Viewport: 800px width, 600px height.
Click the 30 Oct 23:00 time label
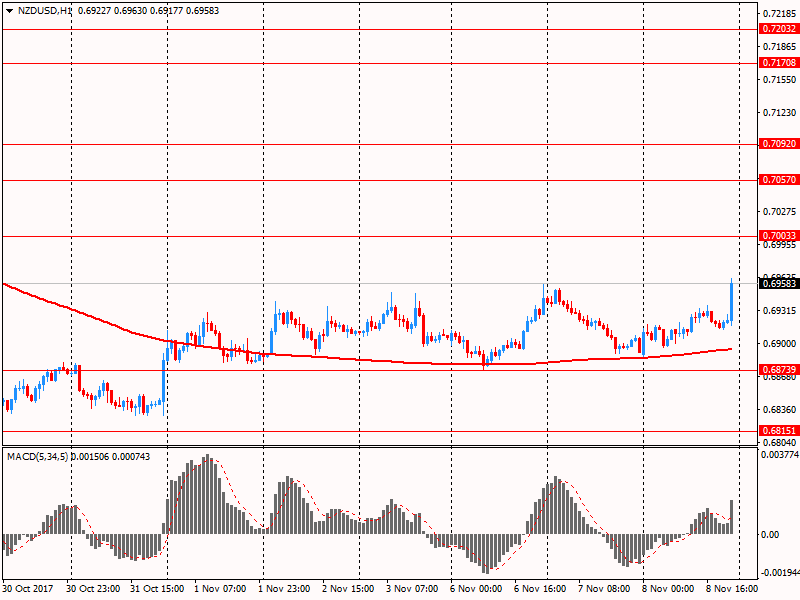93,589
